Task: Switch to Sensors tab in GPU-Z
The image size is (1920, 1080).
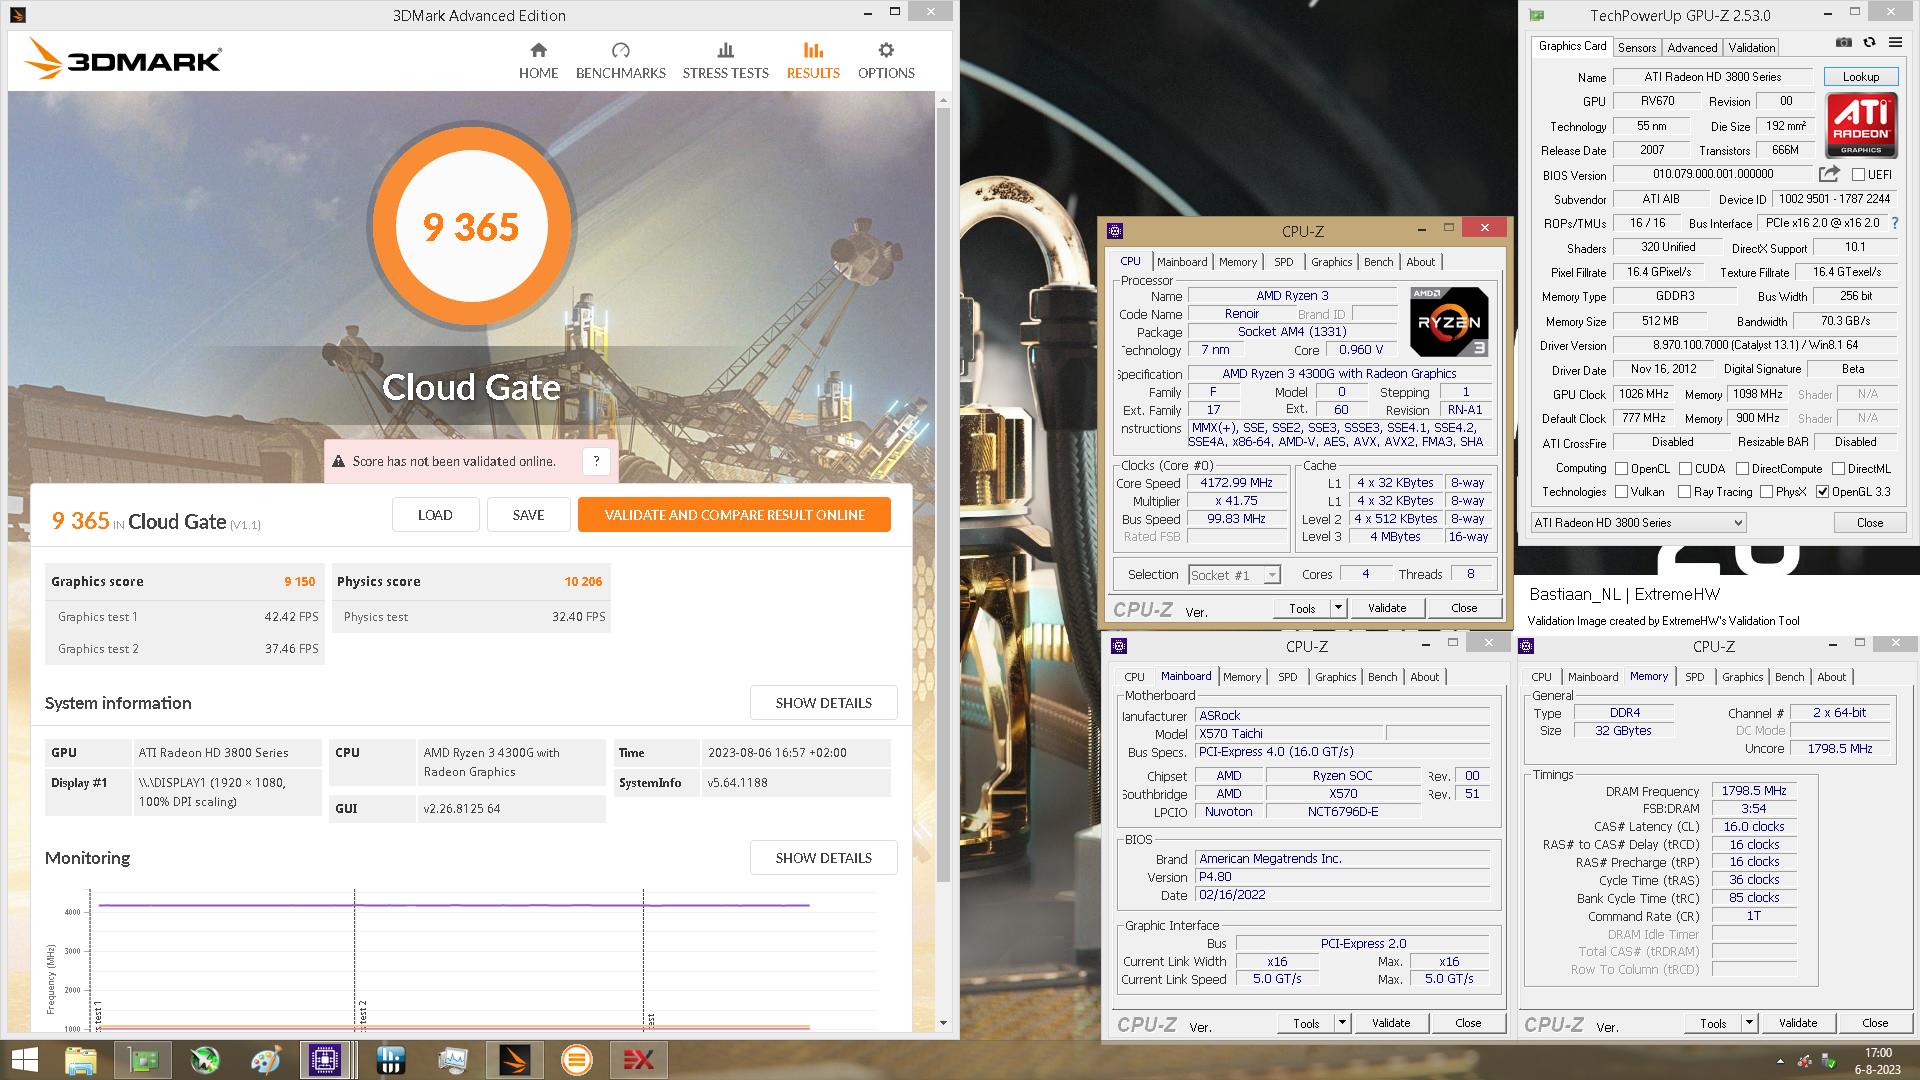Action: 1636,47
